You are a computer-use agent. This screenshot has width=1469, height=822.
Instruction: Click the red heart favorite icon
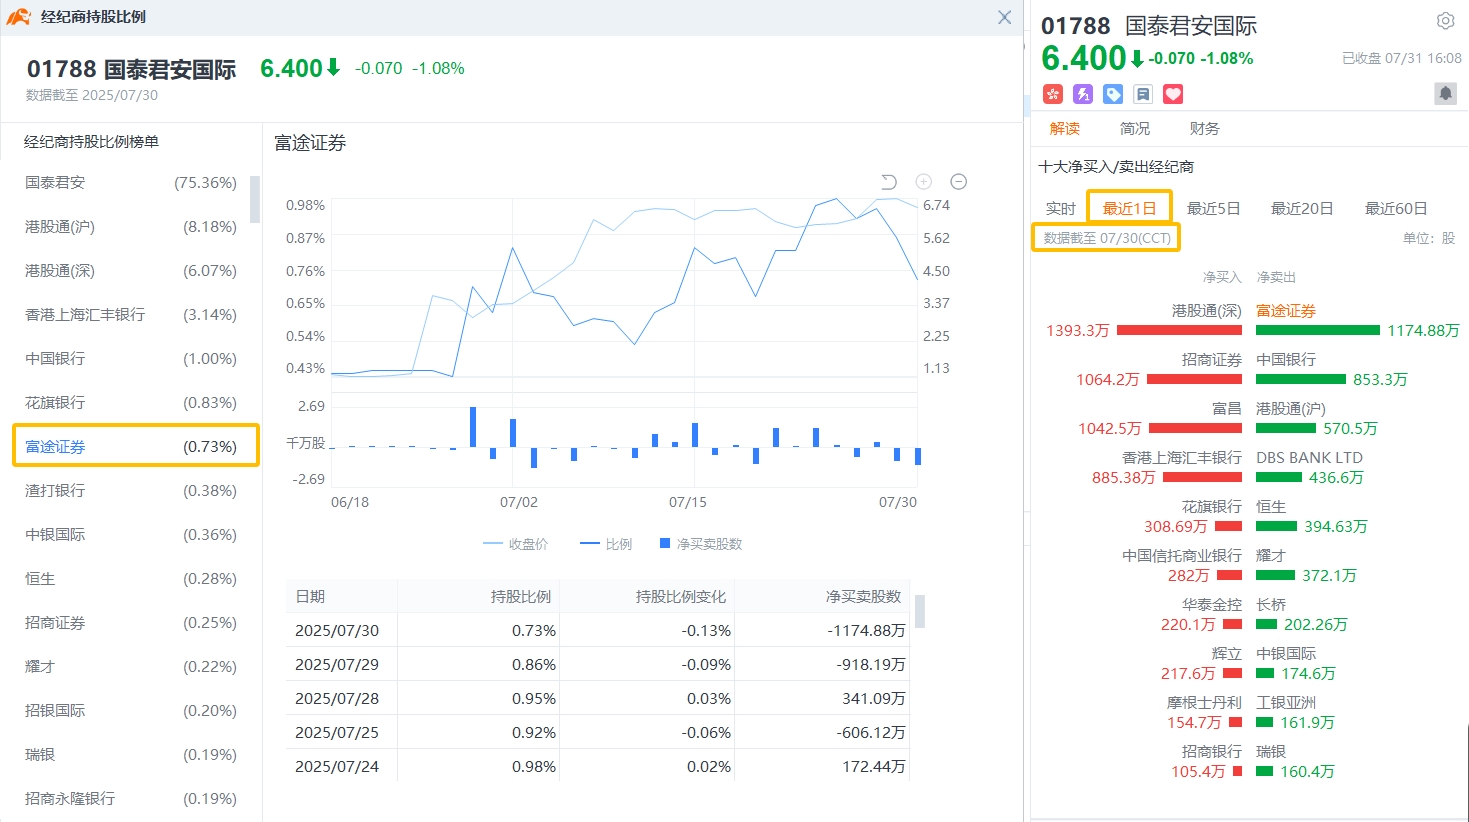[1173, 94]
